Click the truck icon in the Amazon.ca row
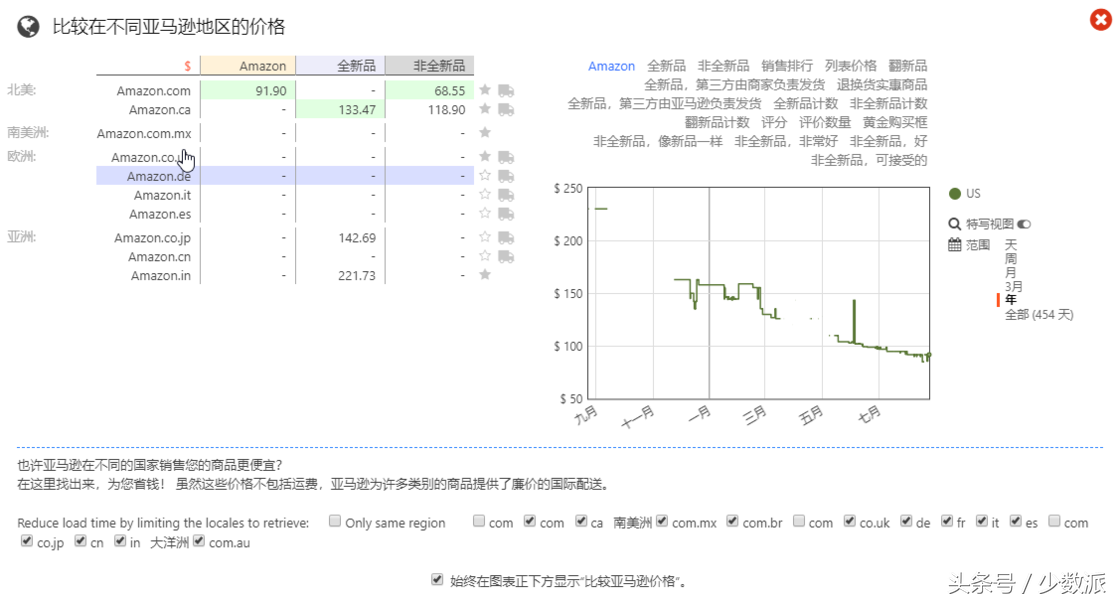1120x603 pixels. tap(506, 109)
